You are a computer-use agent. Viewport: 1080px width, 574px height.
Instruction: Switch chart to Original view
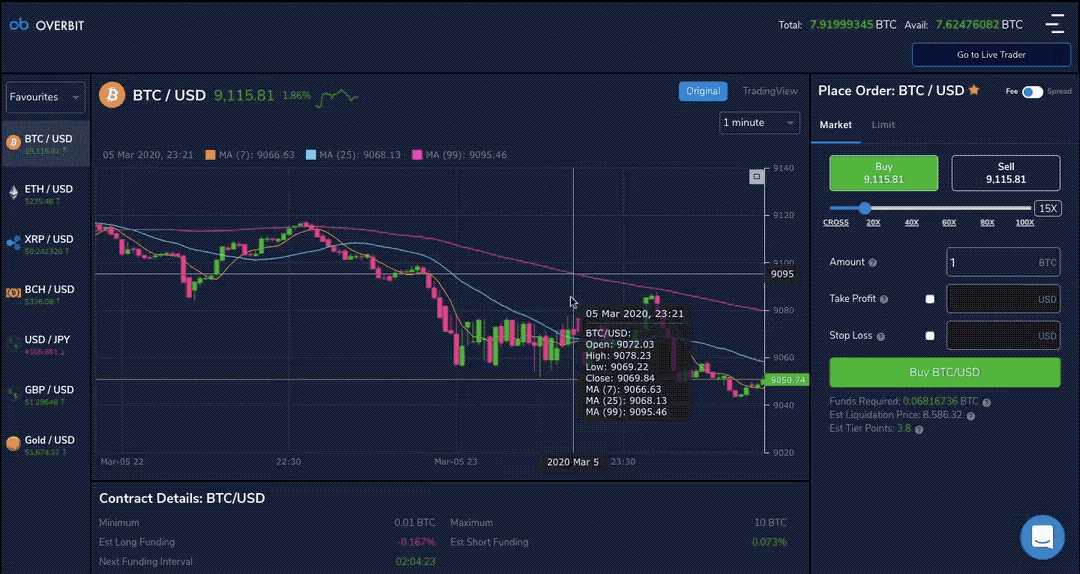pyautogui.click(x=703, y=91)
